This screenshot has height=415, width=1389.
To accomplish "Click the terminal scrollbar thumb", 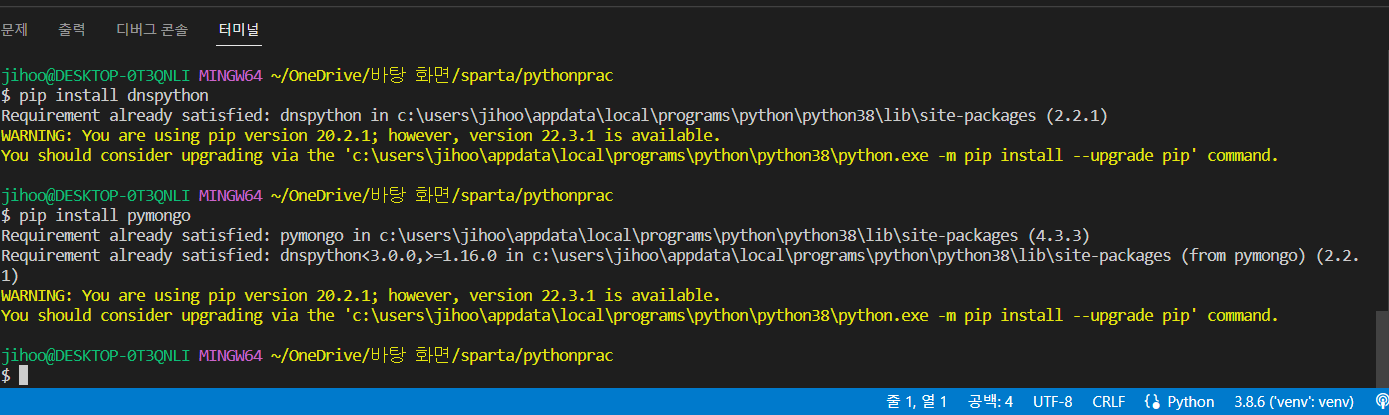I will tap(1382, 348).
